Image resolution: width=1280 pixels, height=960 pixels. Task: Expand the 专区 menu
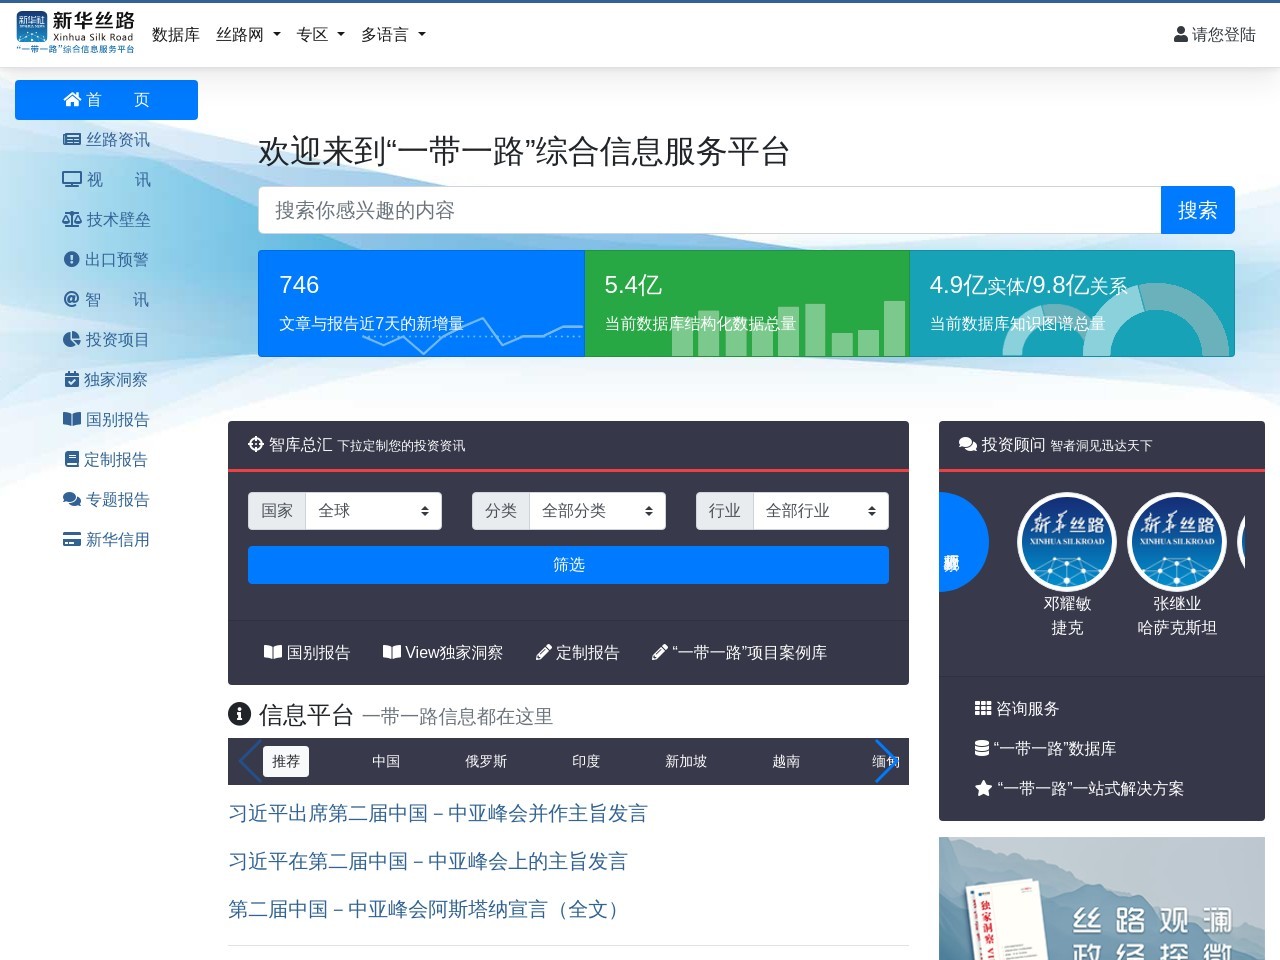(x=320, y=34)
